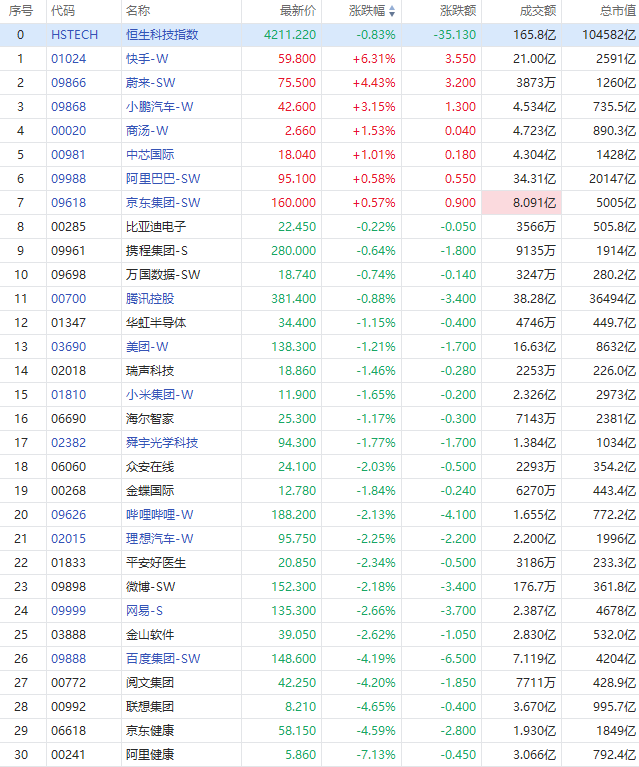
Task: Open 小米集团-W stock name
Action: click(160, 394)
